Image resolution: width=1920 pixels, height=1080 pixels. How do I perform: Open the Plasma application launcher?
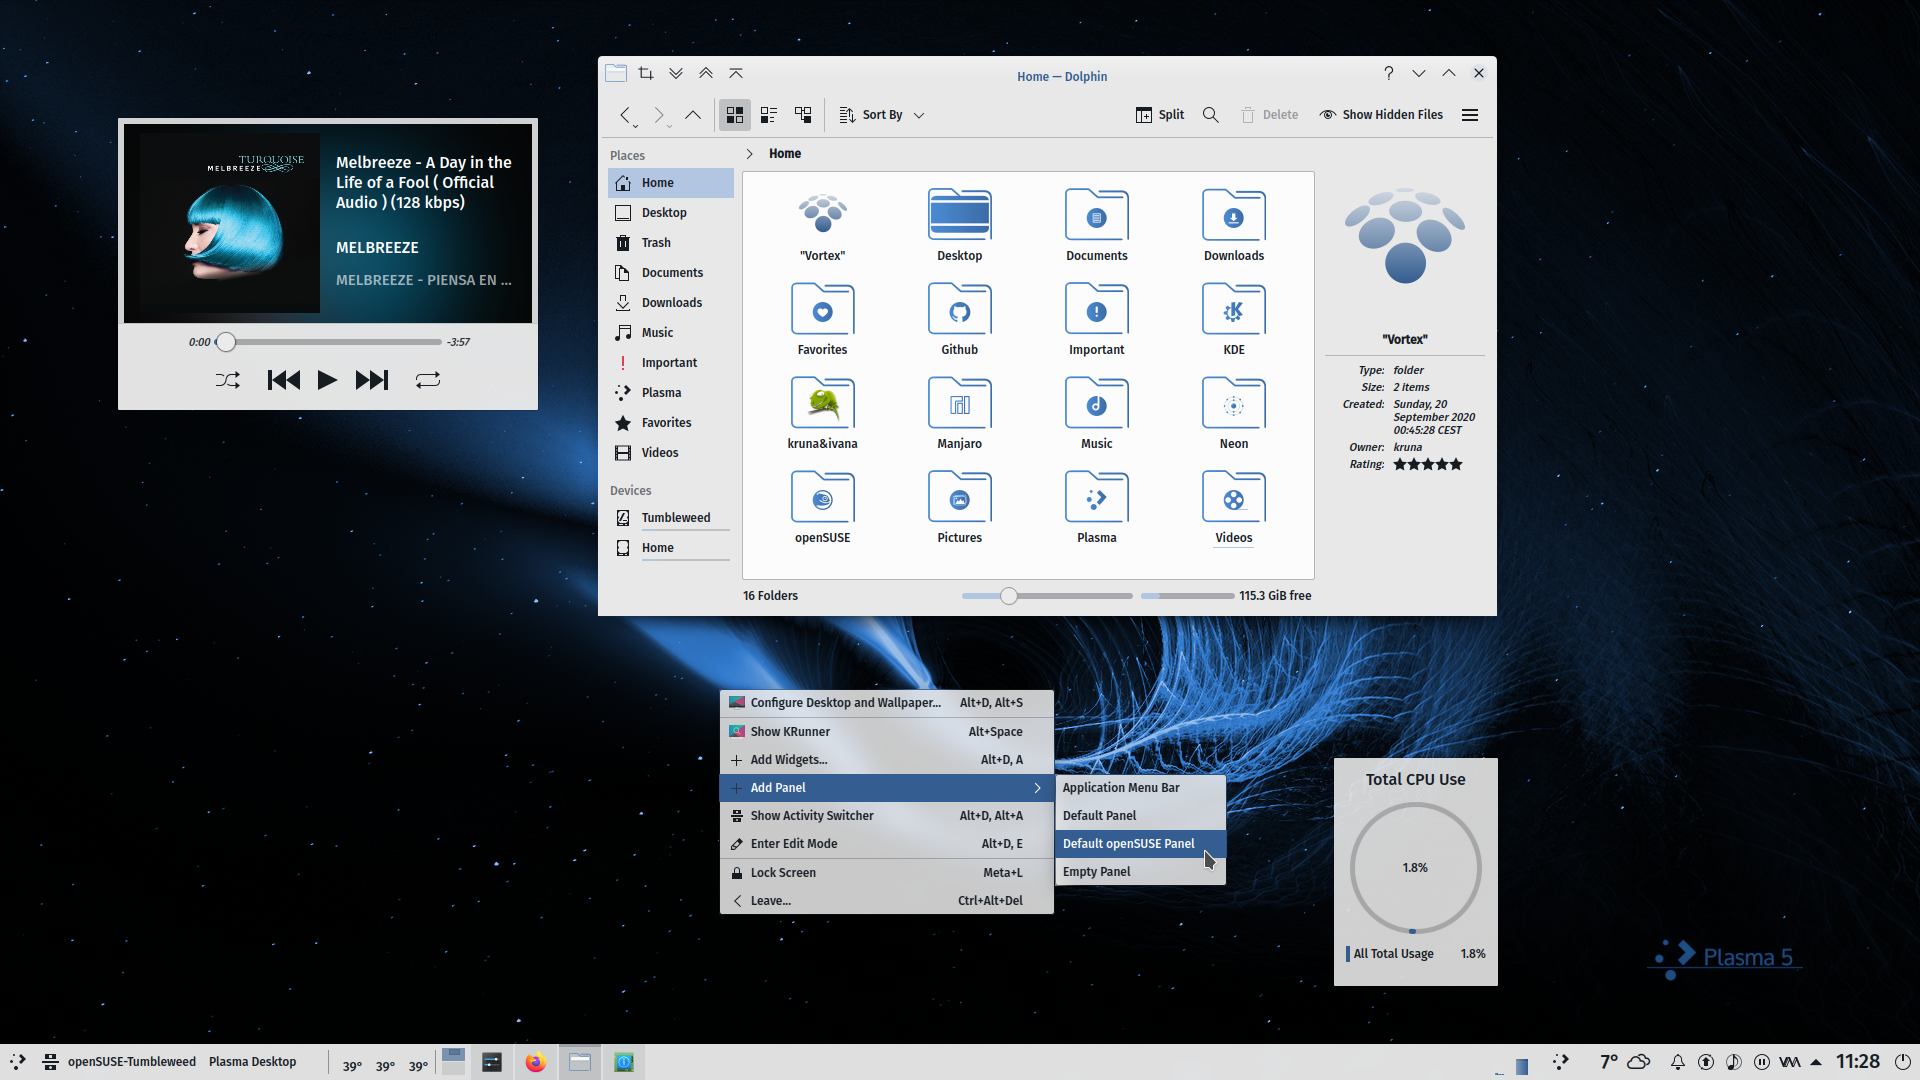coord(18,1062)
